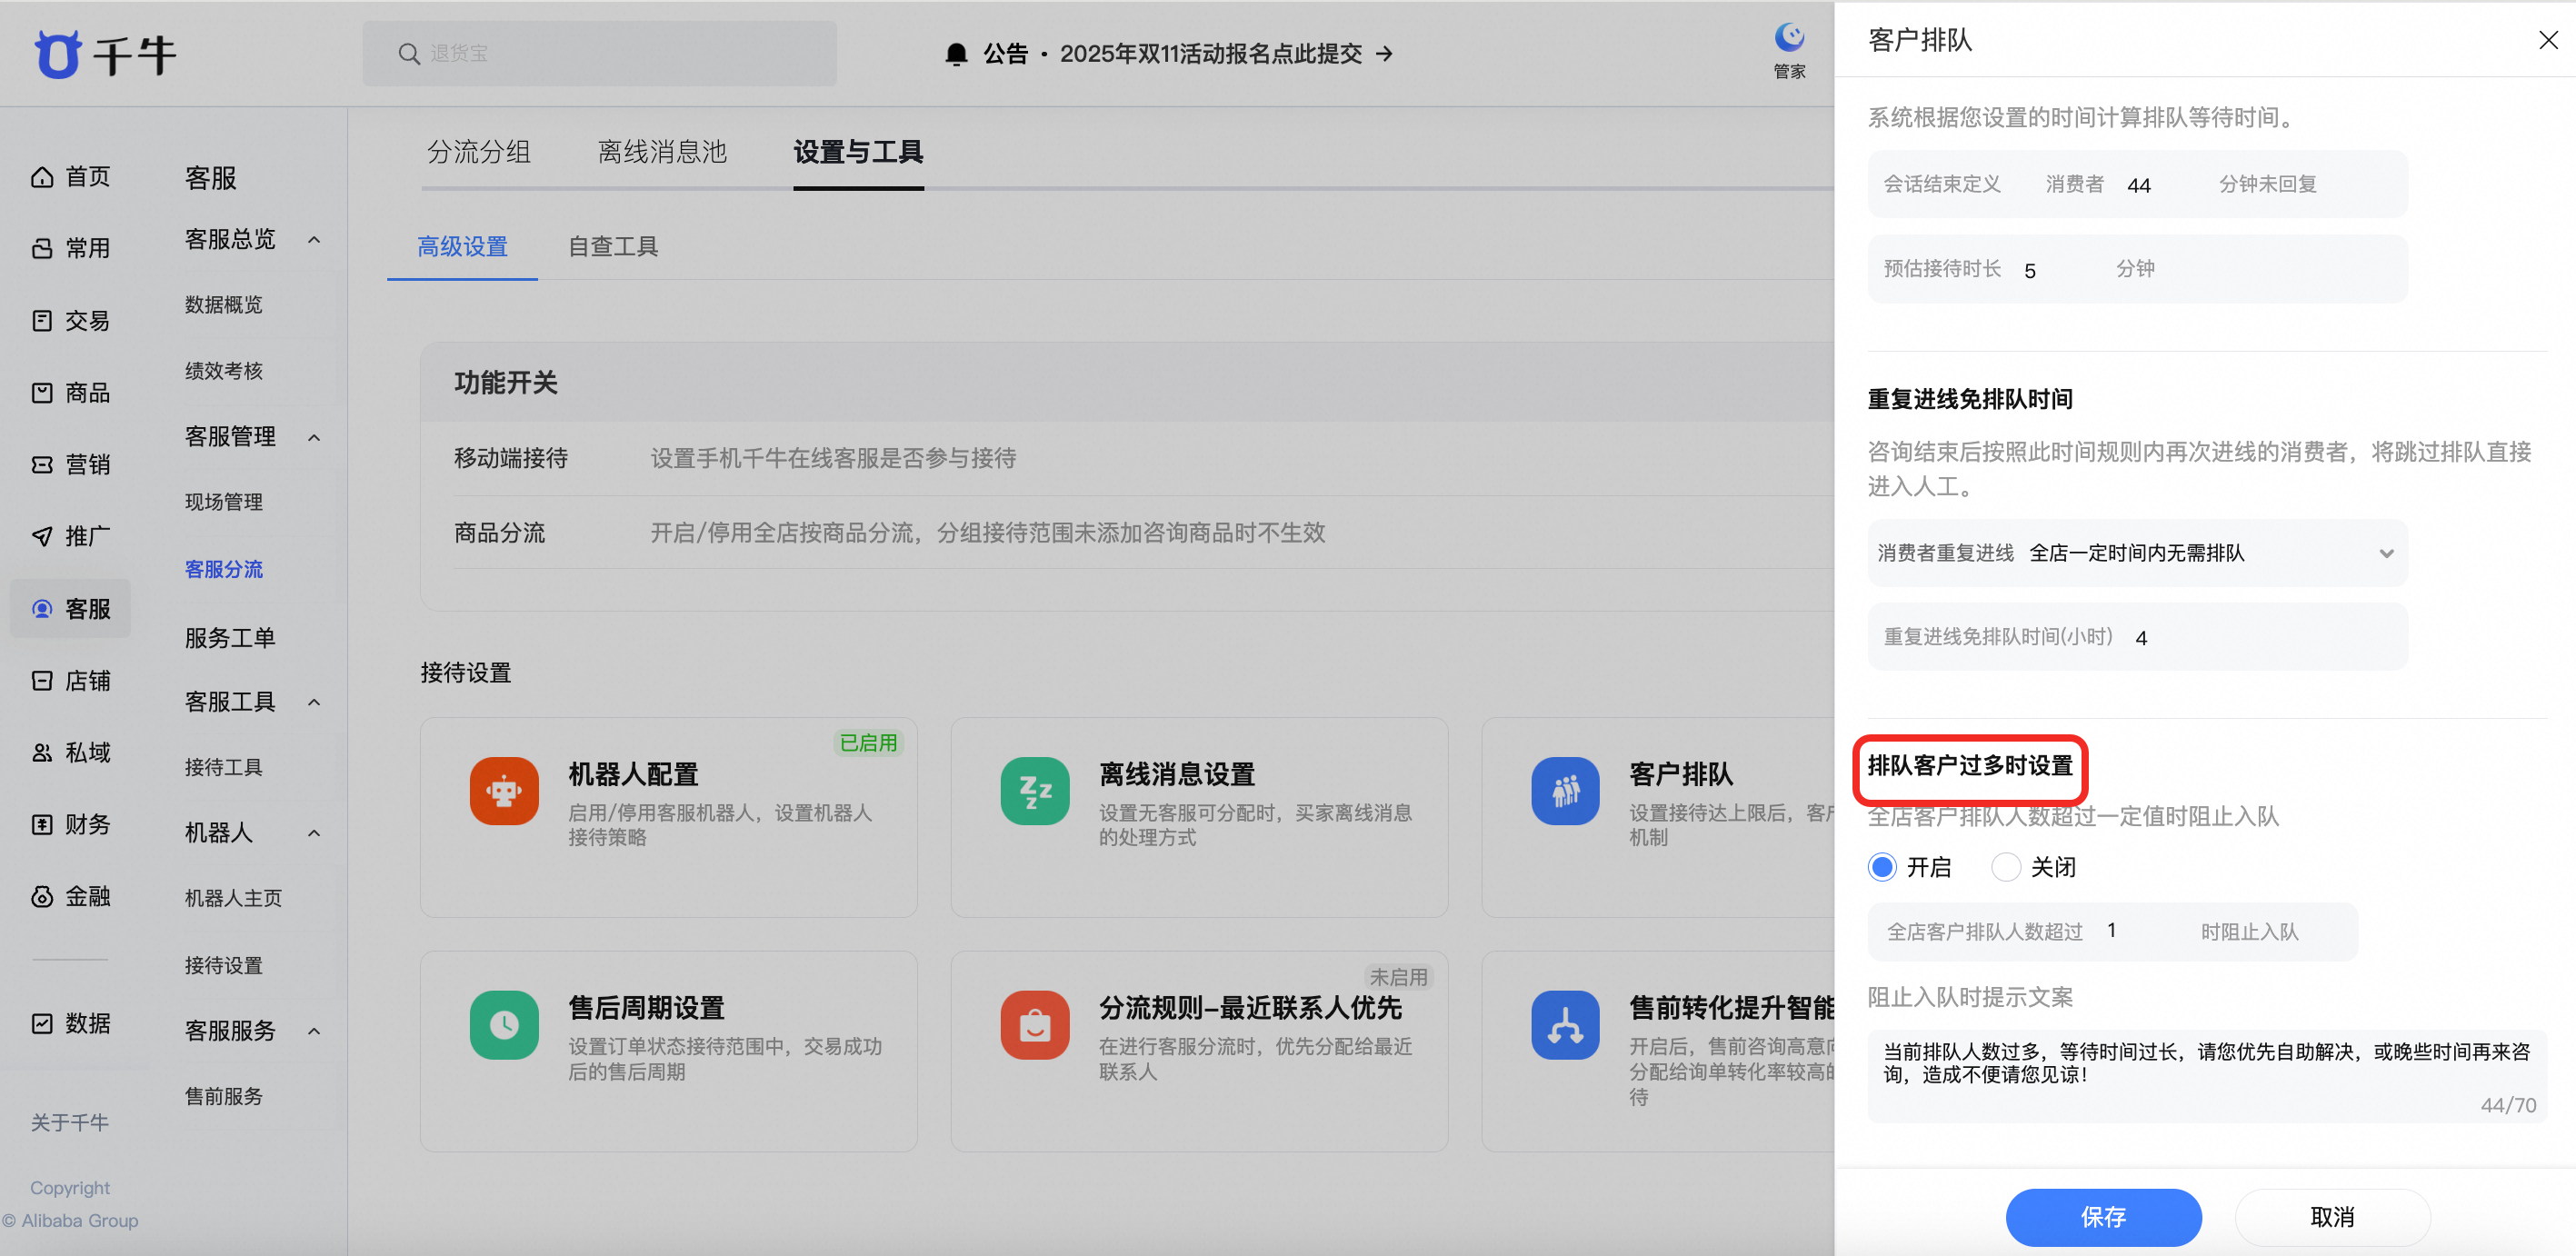This screenshot has width=2576, height=1256.
Task: Click the 营销 sidebar icon
Action: pyautogui.click(x=42, y=464)
